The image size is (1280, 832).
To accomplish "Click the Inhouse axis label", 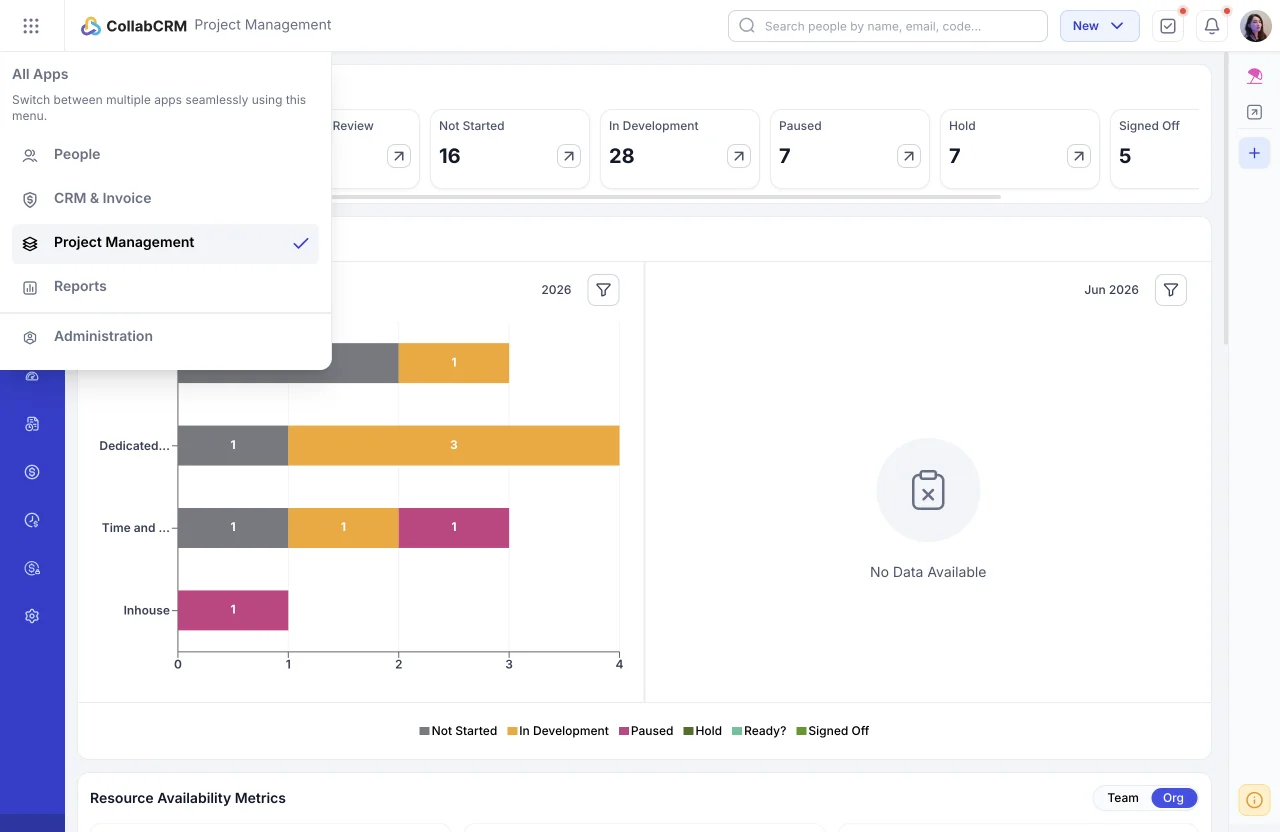I will (147, 610).
